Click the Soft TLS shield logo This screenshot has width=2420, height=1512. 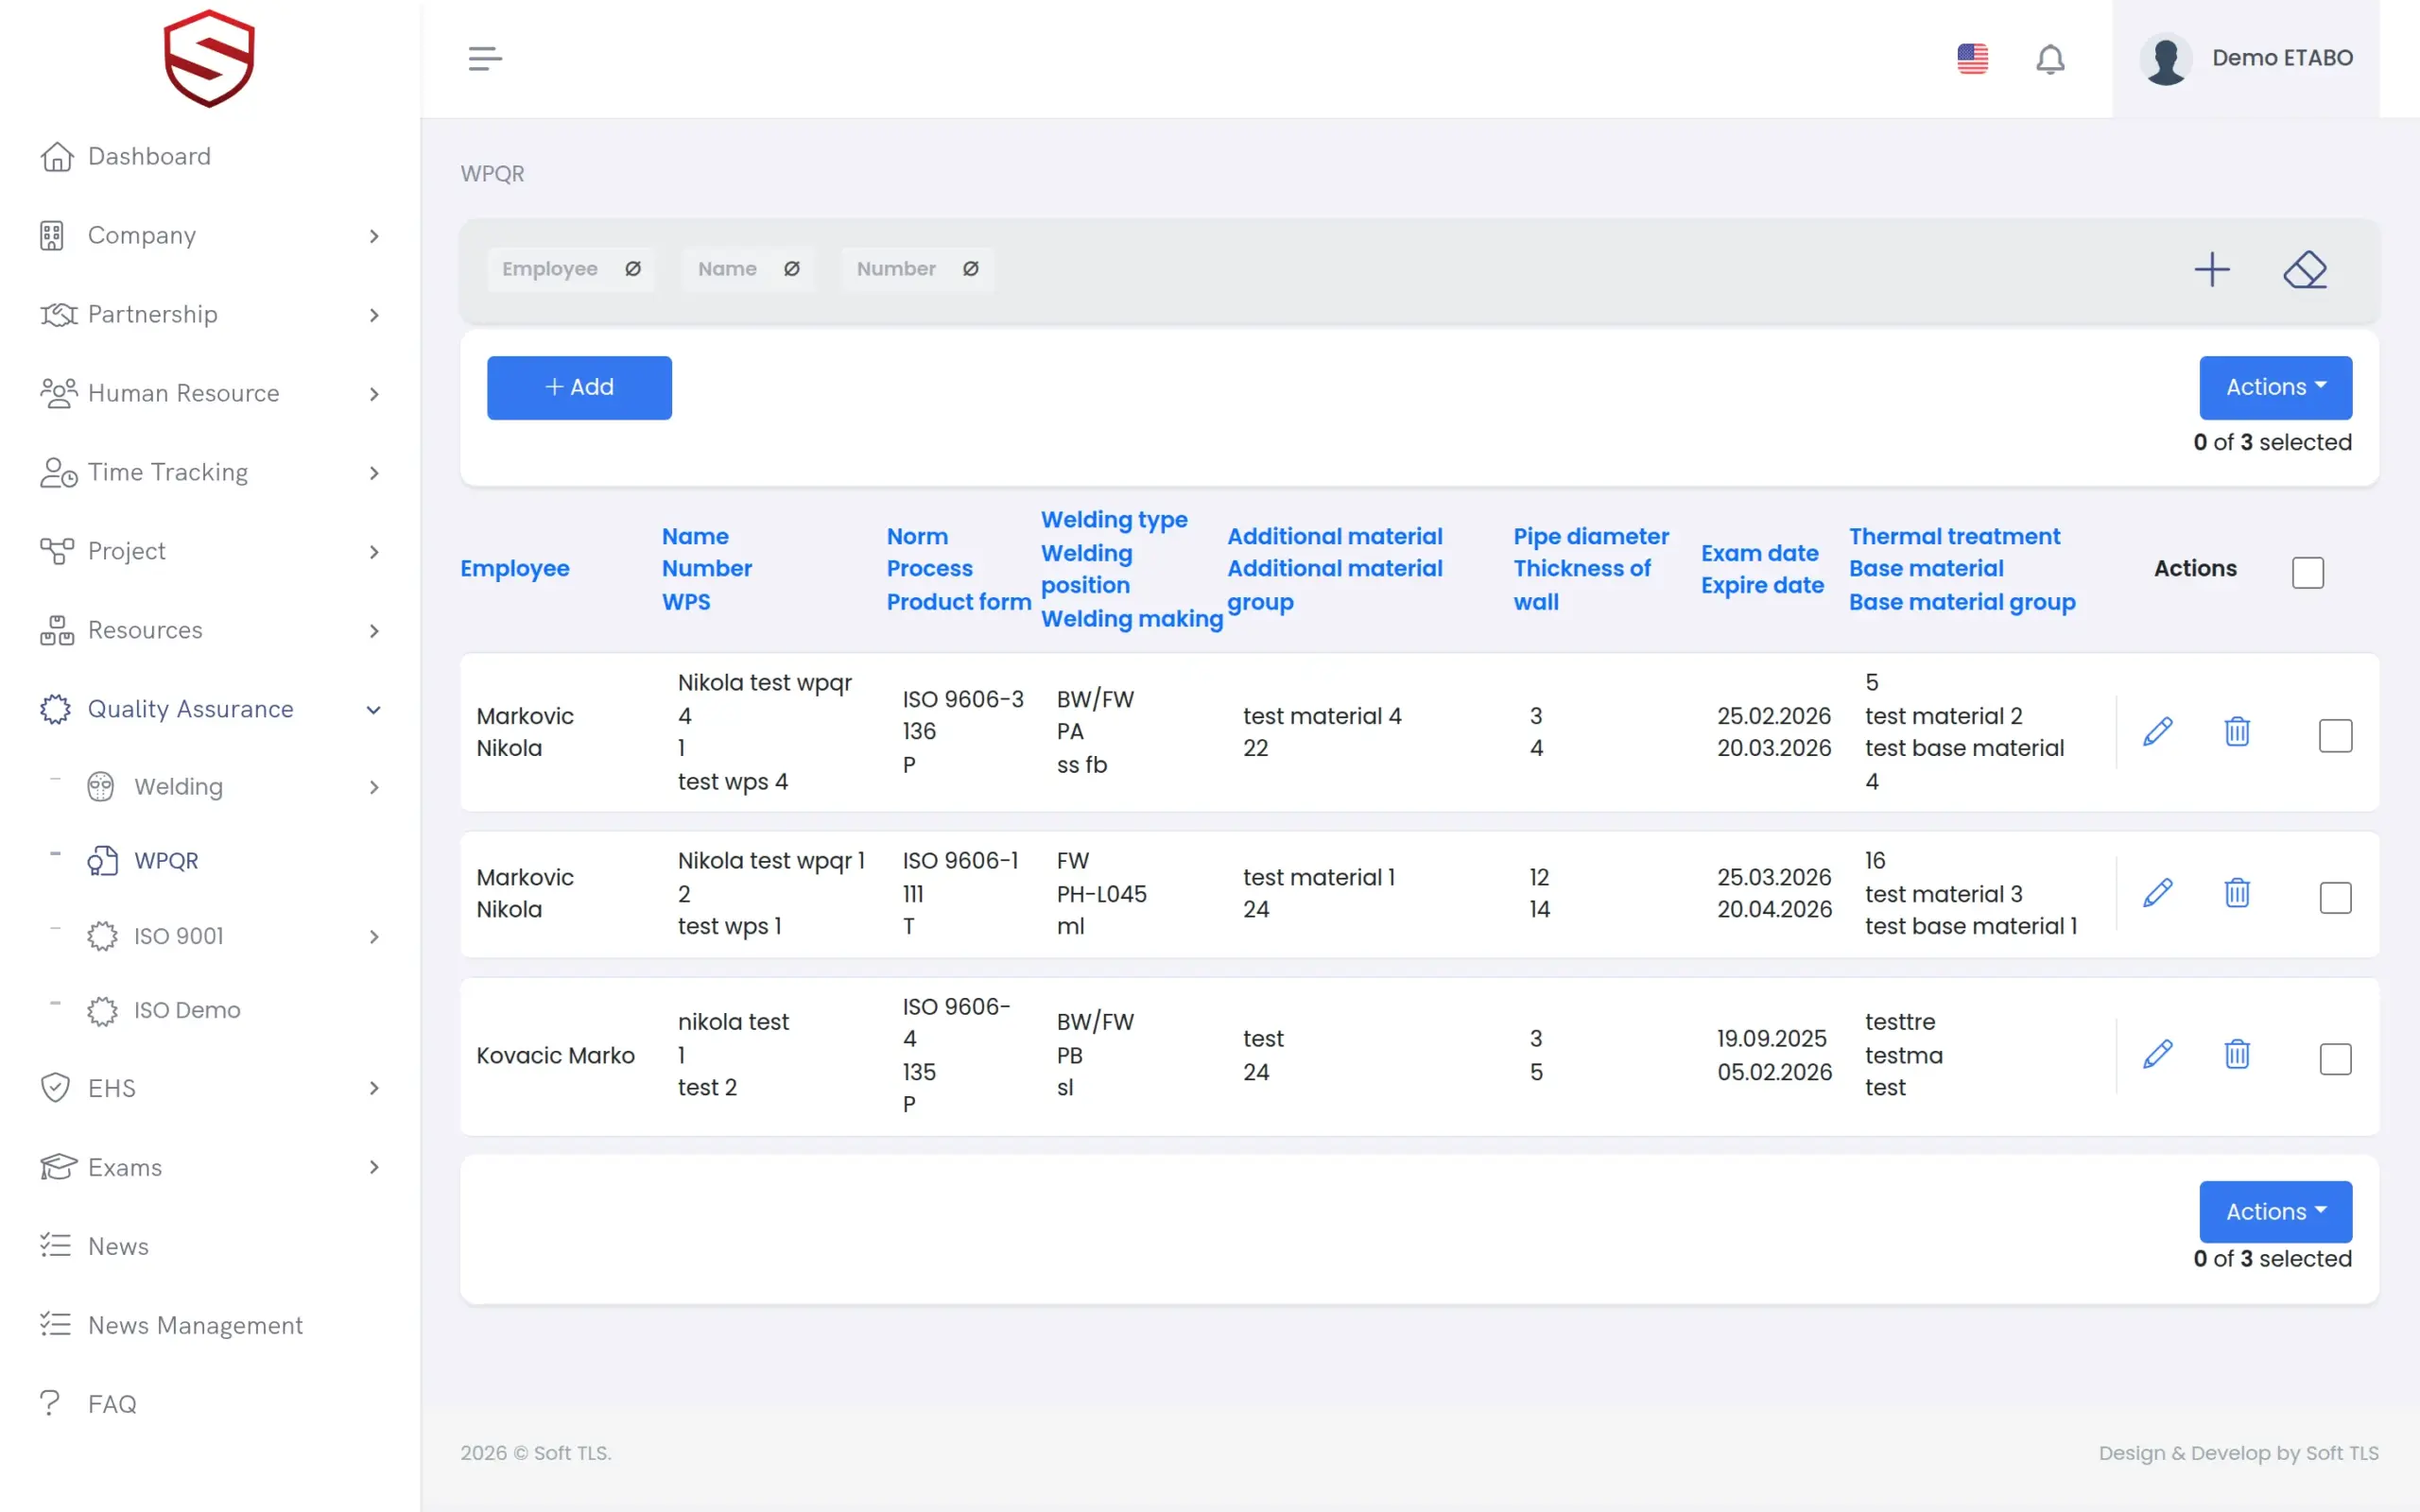tap(209, 58)
